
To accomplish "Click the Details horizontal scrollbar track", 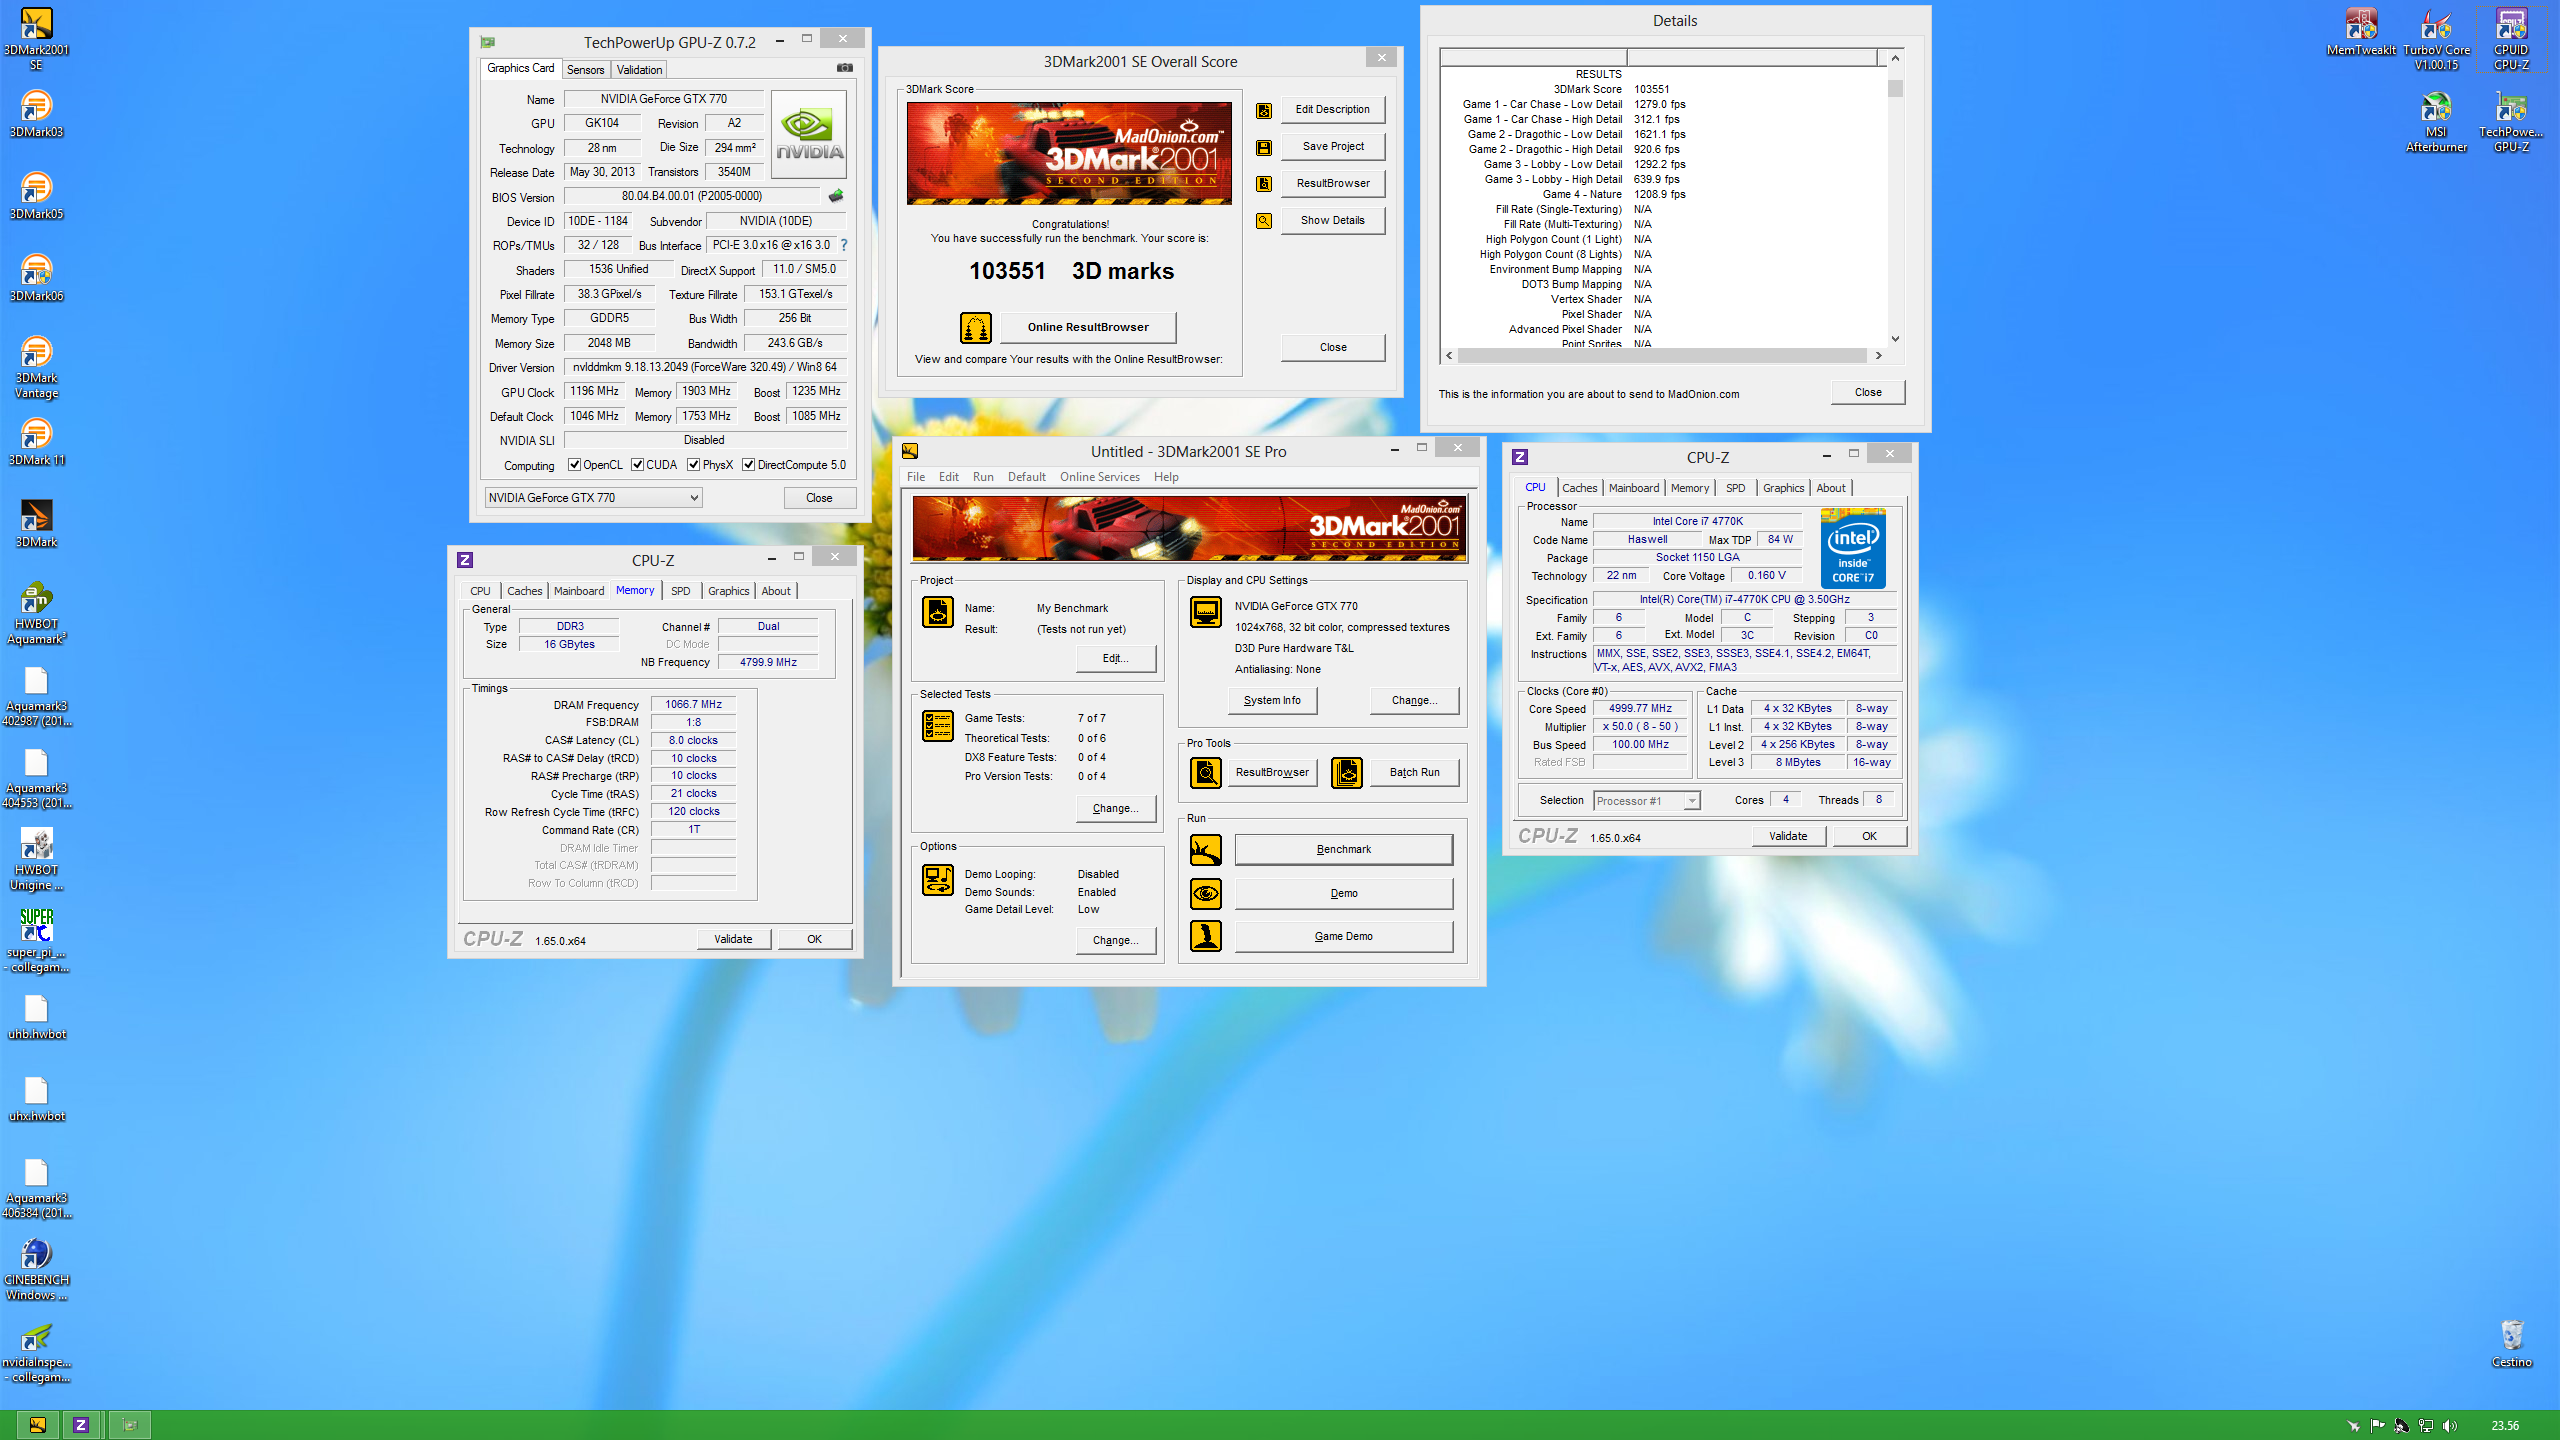I will click(x=1662, y=356).
